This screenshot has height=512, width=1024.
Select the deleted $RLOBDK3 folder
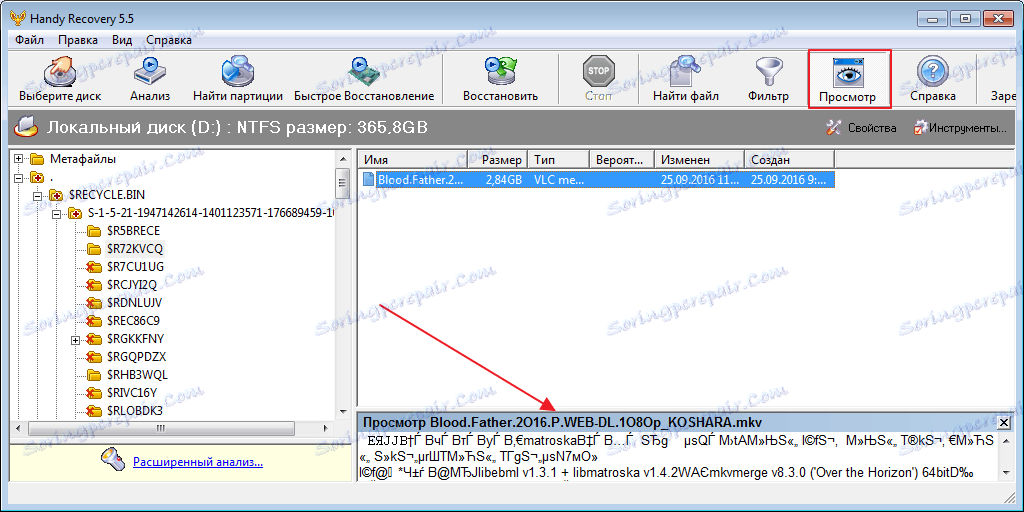135,411
